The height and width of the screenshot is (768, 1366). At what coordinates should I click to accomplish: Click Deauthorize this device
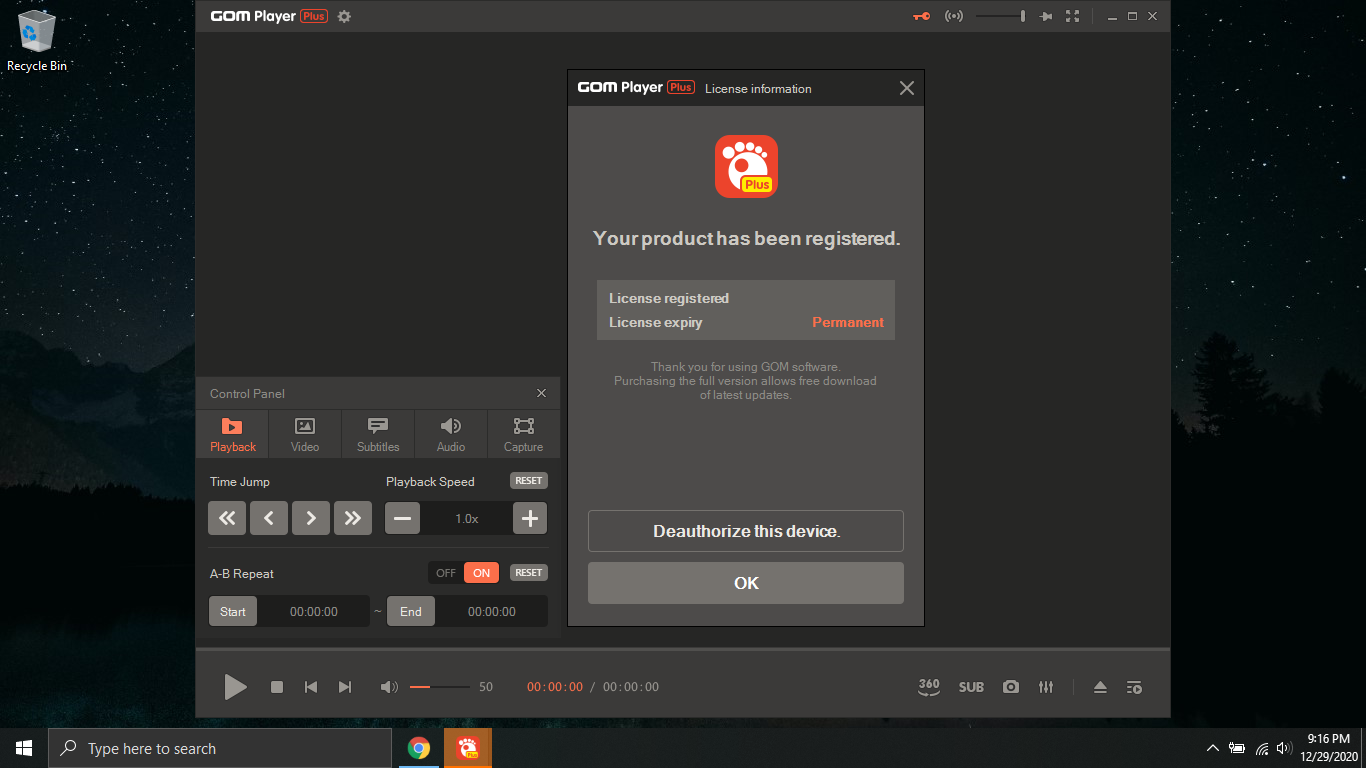(745, 530)
